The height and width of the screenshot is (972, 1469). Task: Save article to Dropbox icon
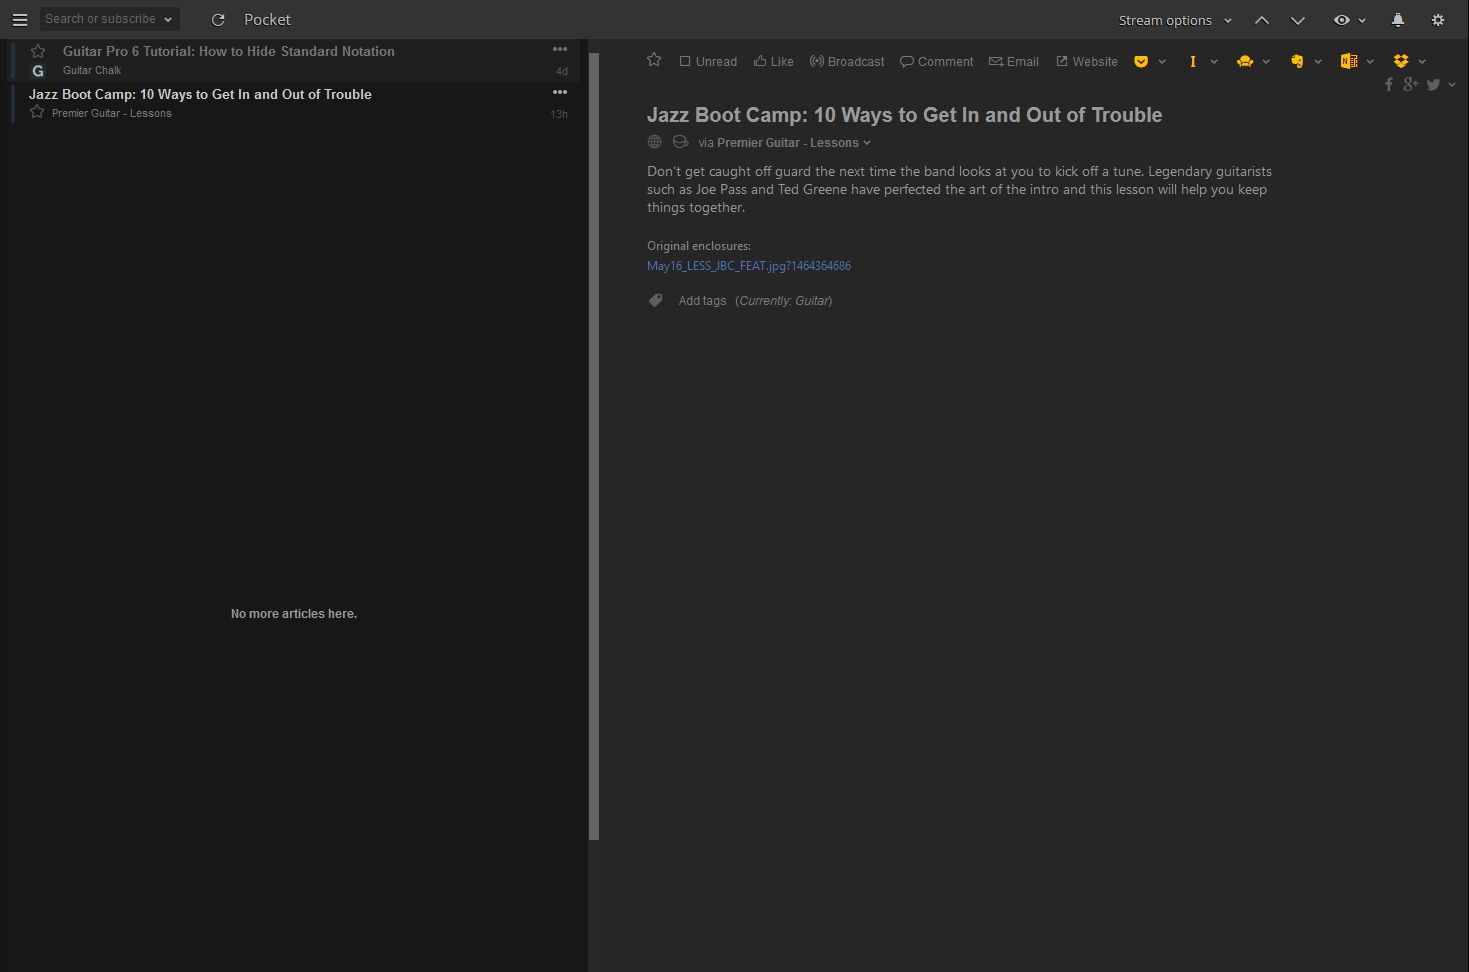click(1401, 61)
